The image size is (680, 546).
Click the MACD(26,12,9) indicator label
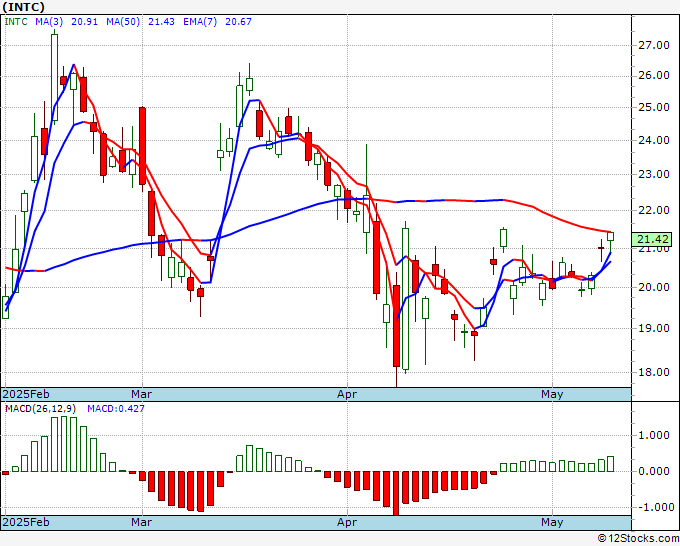coord(41,409)
